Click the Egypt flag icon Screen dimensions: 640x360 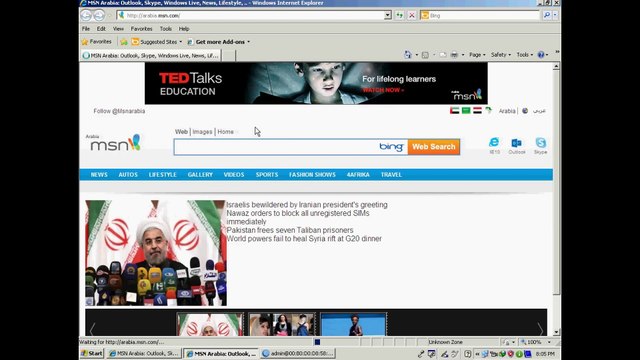click(477, 111)
